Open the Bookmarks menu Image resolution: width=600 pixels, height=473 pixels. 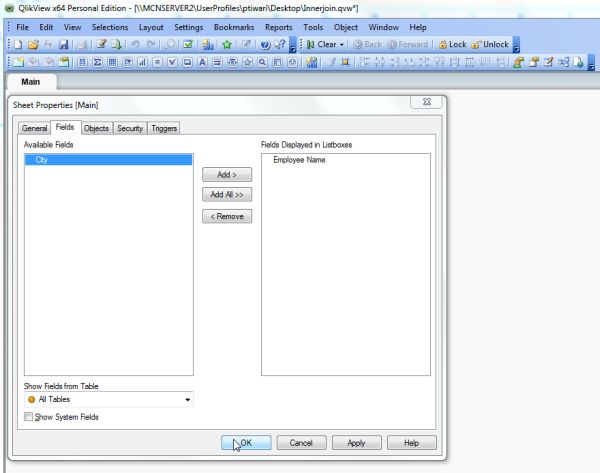(x=234, y=27)
